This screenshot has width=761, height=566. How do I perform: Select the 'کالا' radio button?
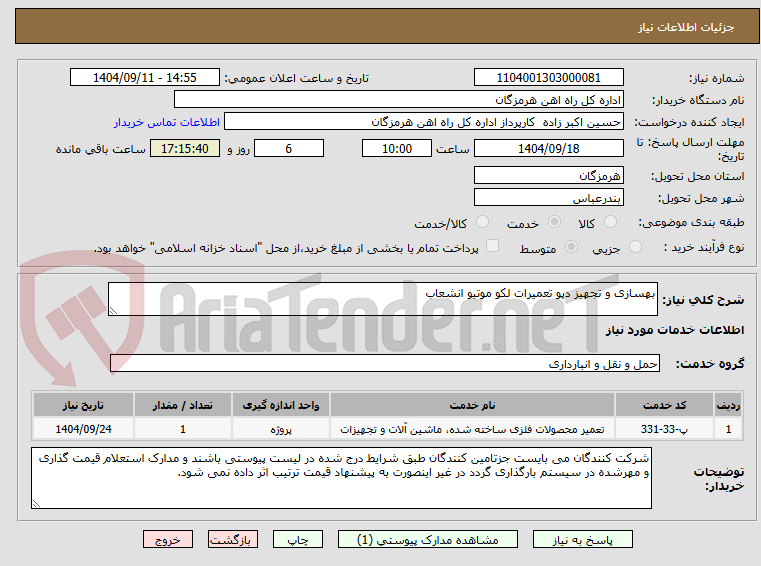coord(610,222)
